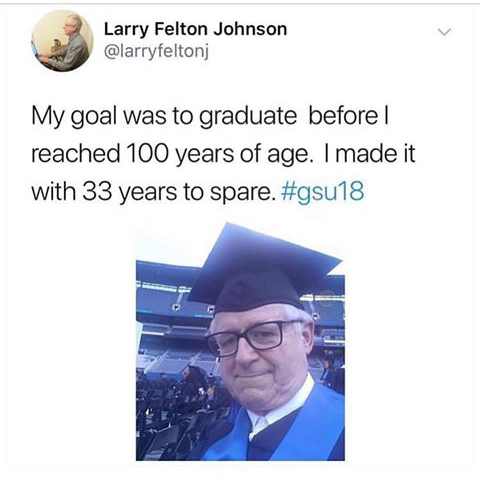Click the Larry Felton Johnson display name
Viewport: 480px width, 493px height.
195,29
